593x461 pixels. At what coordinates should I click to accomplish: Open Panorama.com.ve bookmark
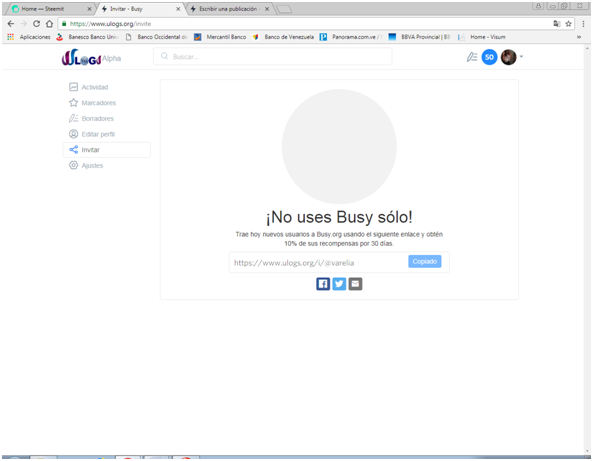pos(352,37)
